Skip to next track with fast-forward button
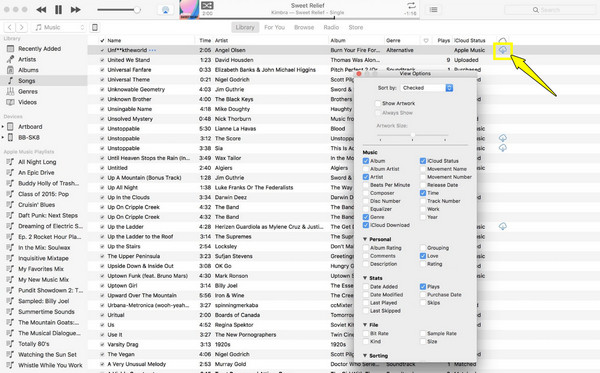Viewport: 600px width, 373px height. click(75, 10)
